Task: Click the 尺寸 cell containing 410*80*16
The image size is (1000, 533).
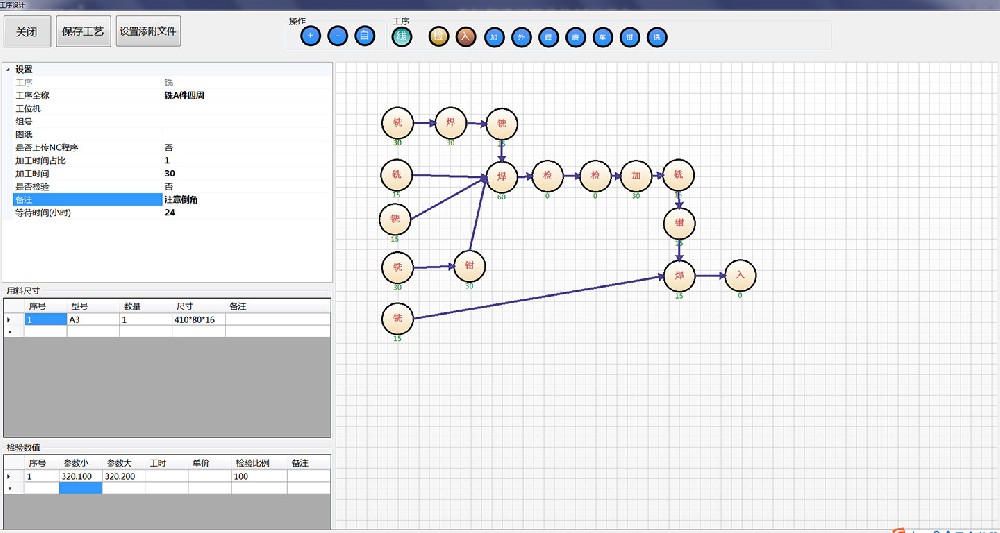Action: 198,320
